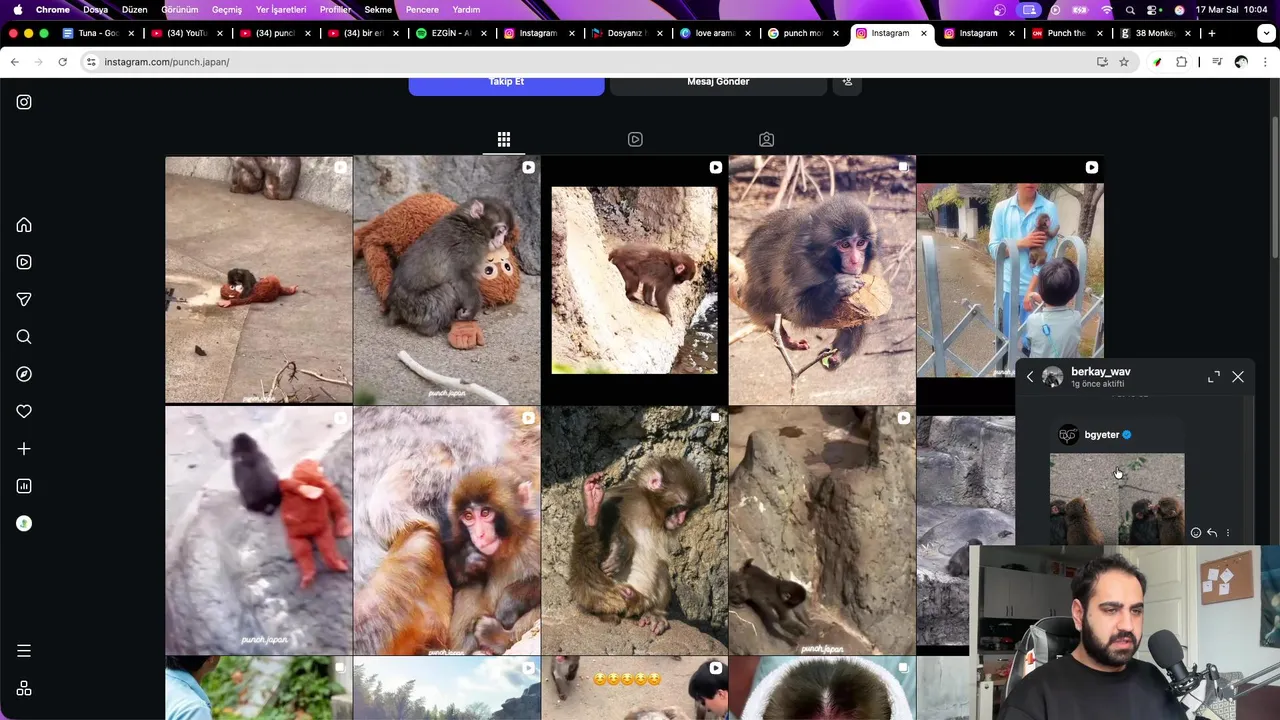
Task: Open reel of monkey climbing white rock
Action: click(634, 280)
